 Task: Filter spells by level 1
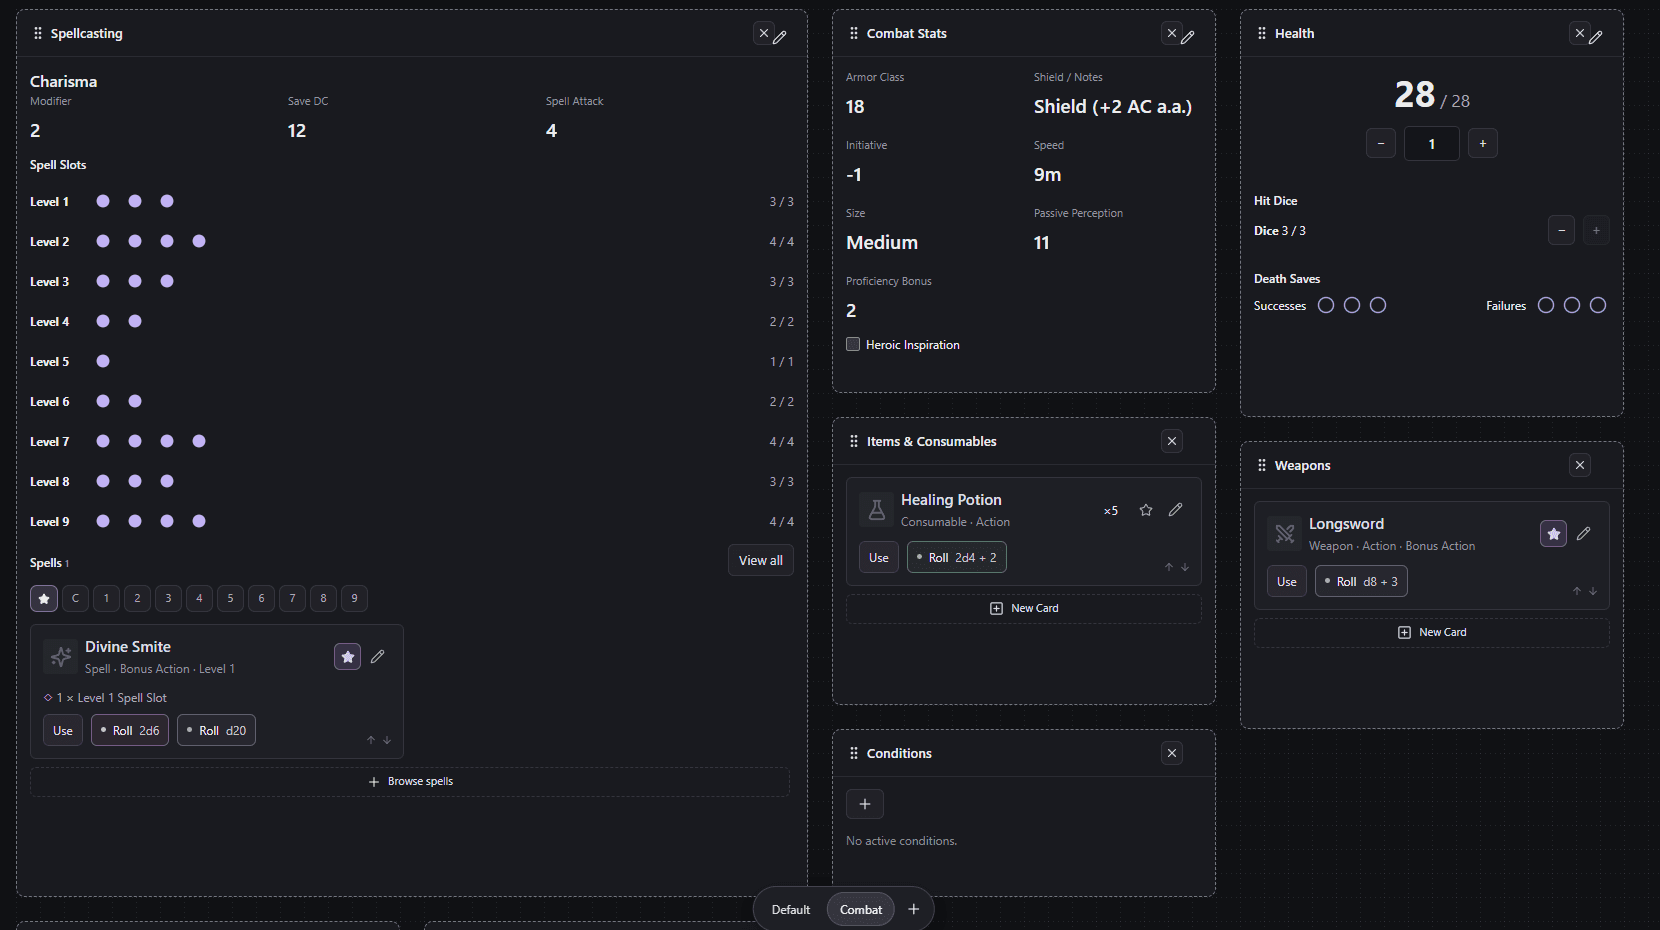tap(106, 598)
